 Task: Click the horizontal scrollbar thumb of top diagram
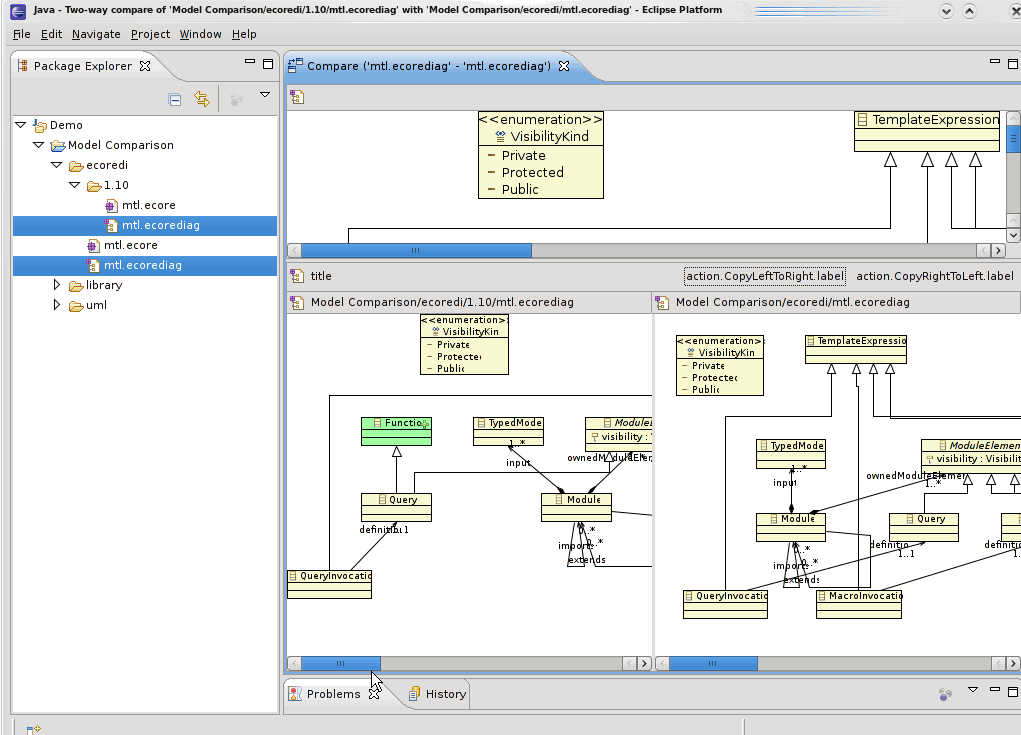(416, 251)
